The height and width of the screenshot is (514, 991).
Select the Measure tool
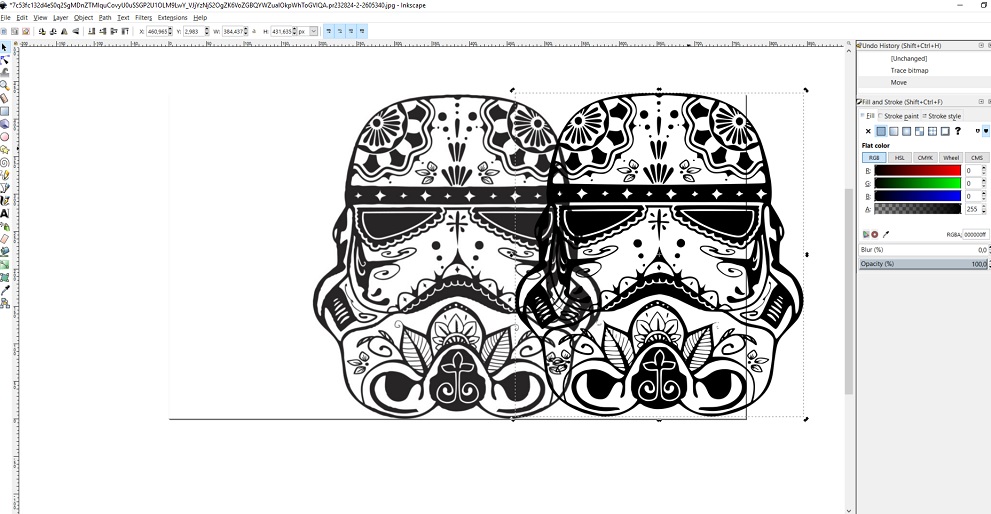pyautogui.click(x=5, y=98)
